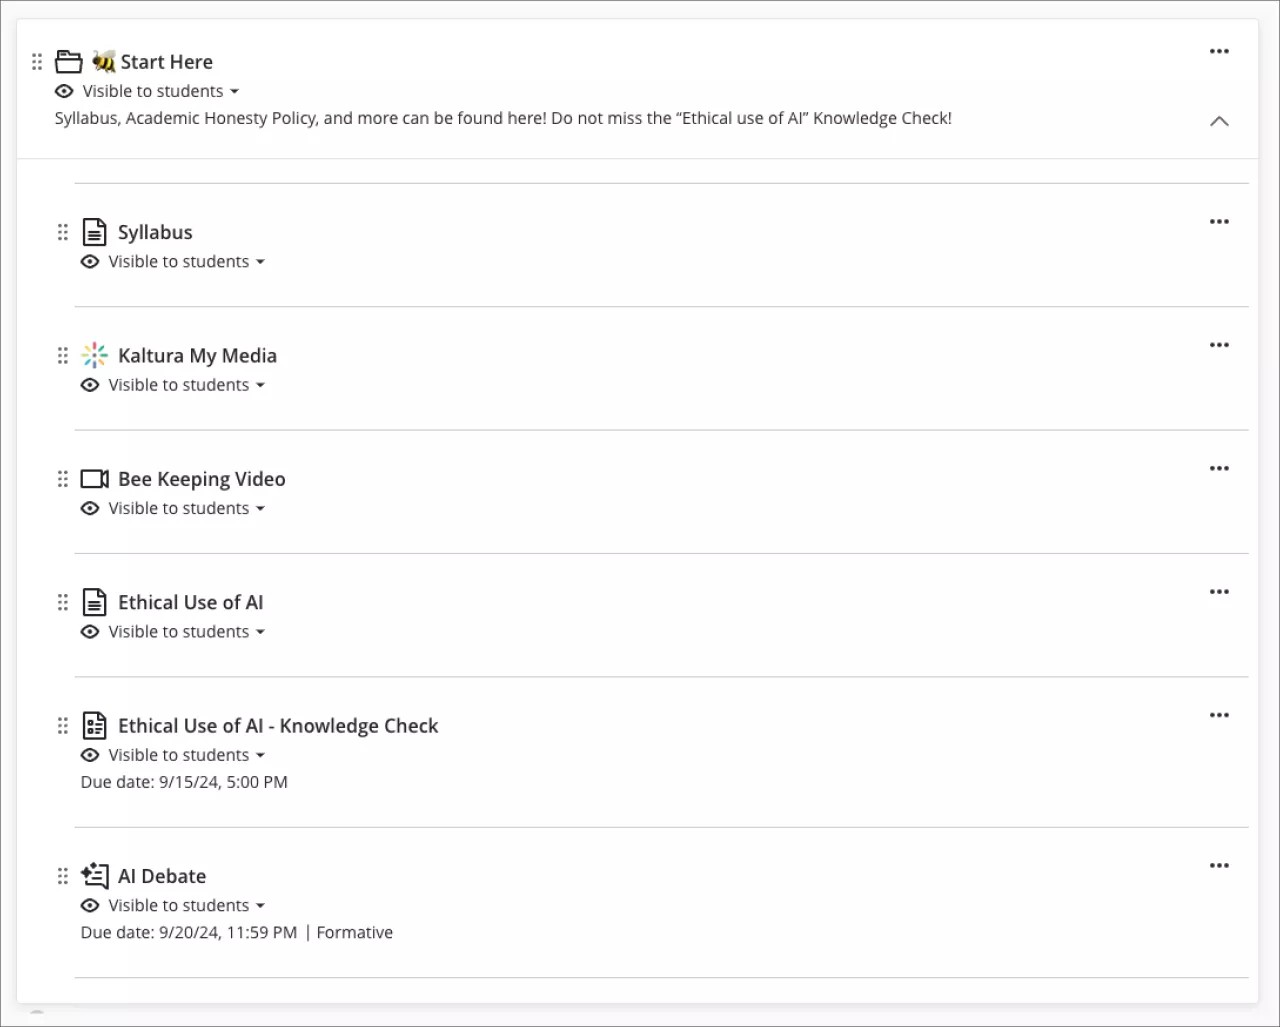Open the Ethical Use of AI - Knowledge Check link
The width and height of the screenshot is (1280, 1027).
pyautogui.click(x=278, y=726)
